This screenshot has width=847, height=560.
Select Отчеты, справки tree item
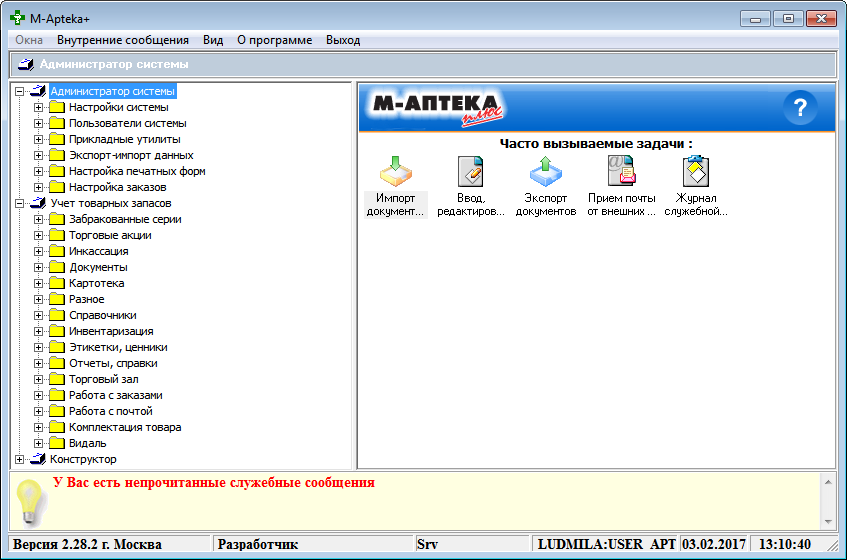point(113,363)
